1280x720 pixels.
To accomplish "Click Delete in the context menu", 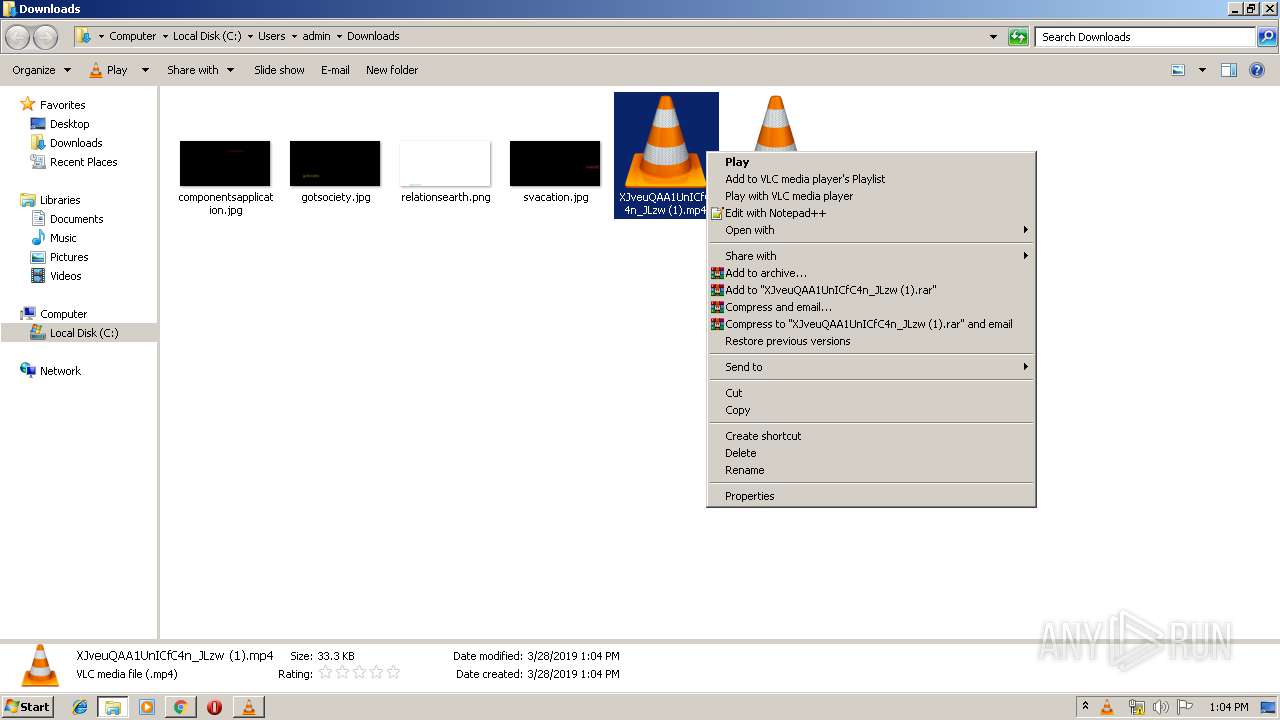I will pyautogui.click(x=741, y=453).
